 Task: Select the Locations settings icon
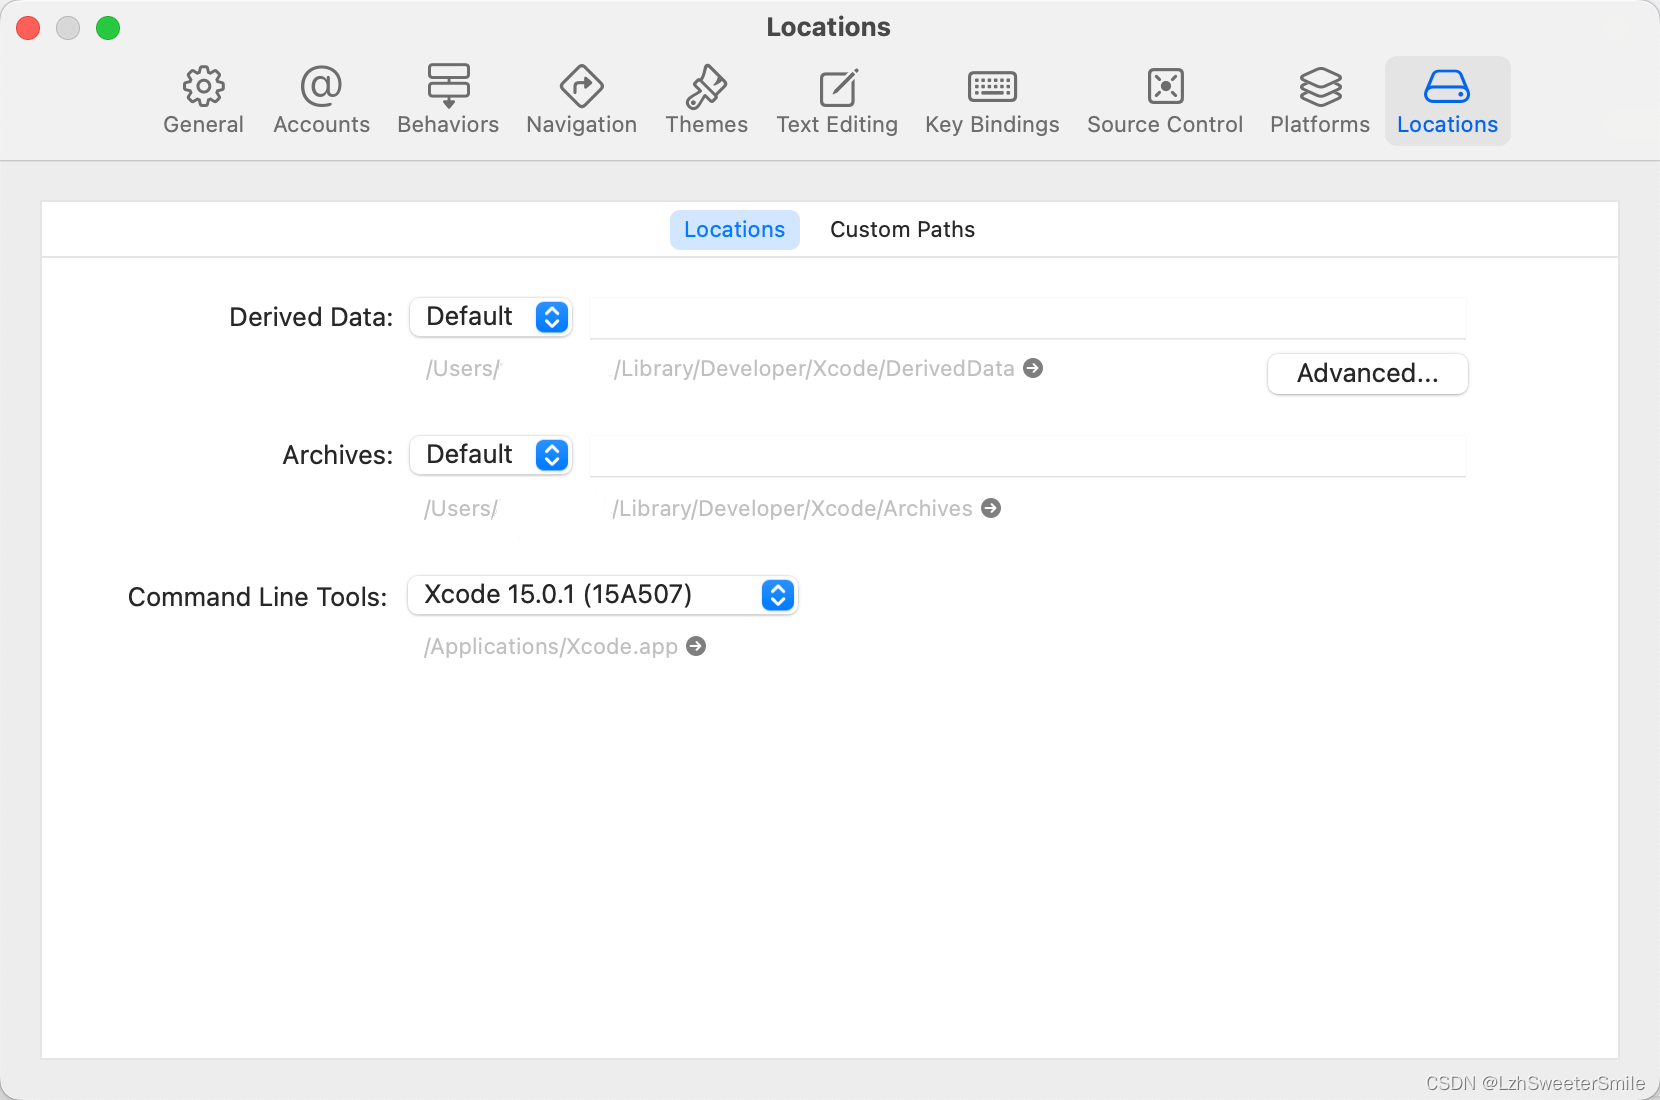1447,99
